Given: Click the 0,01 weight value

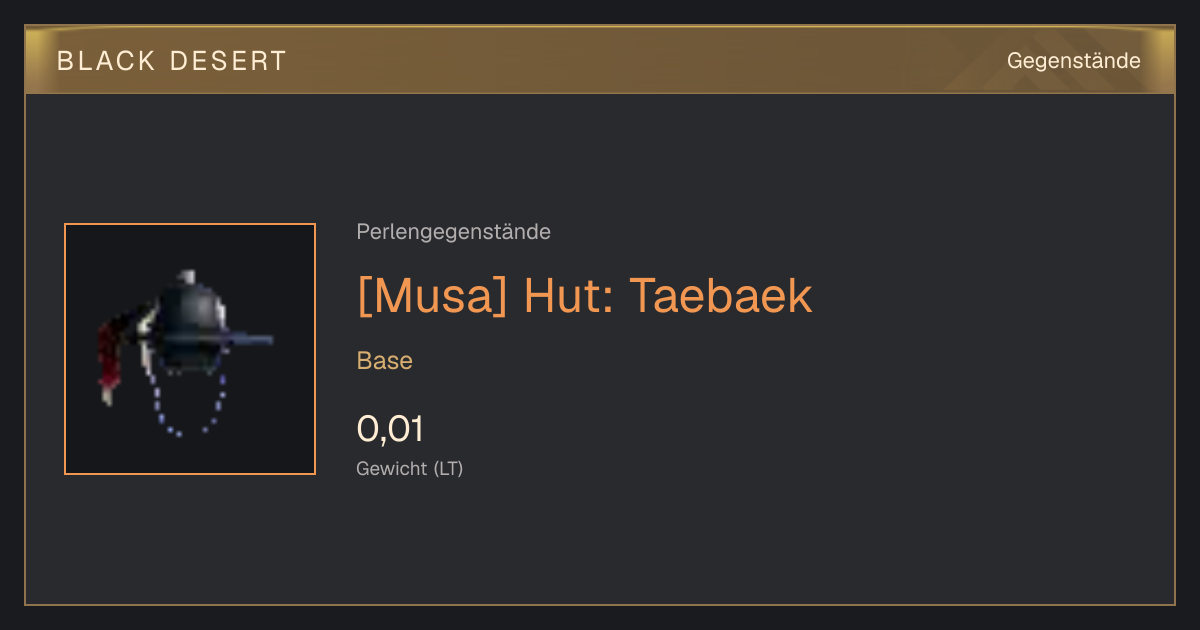Looking at the screenshot, I should (x=390, y=429).
